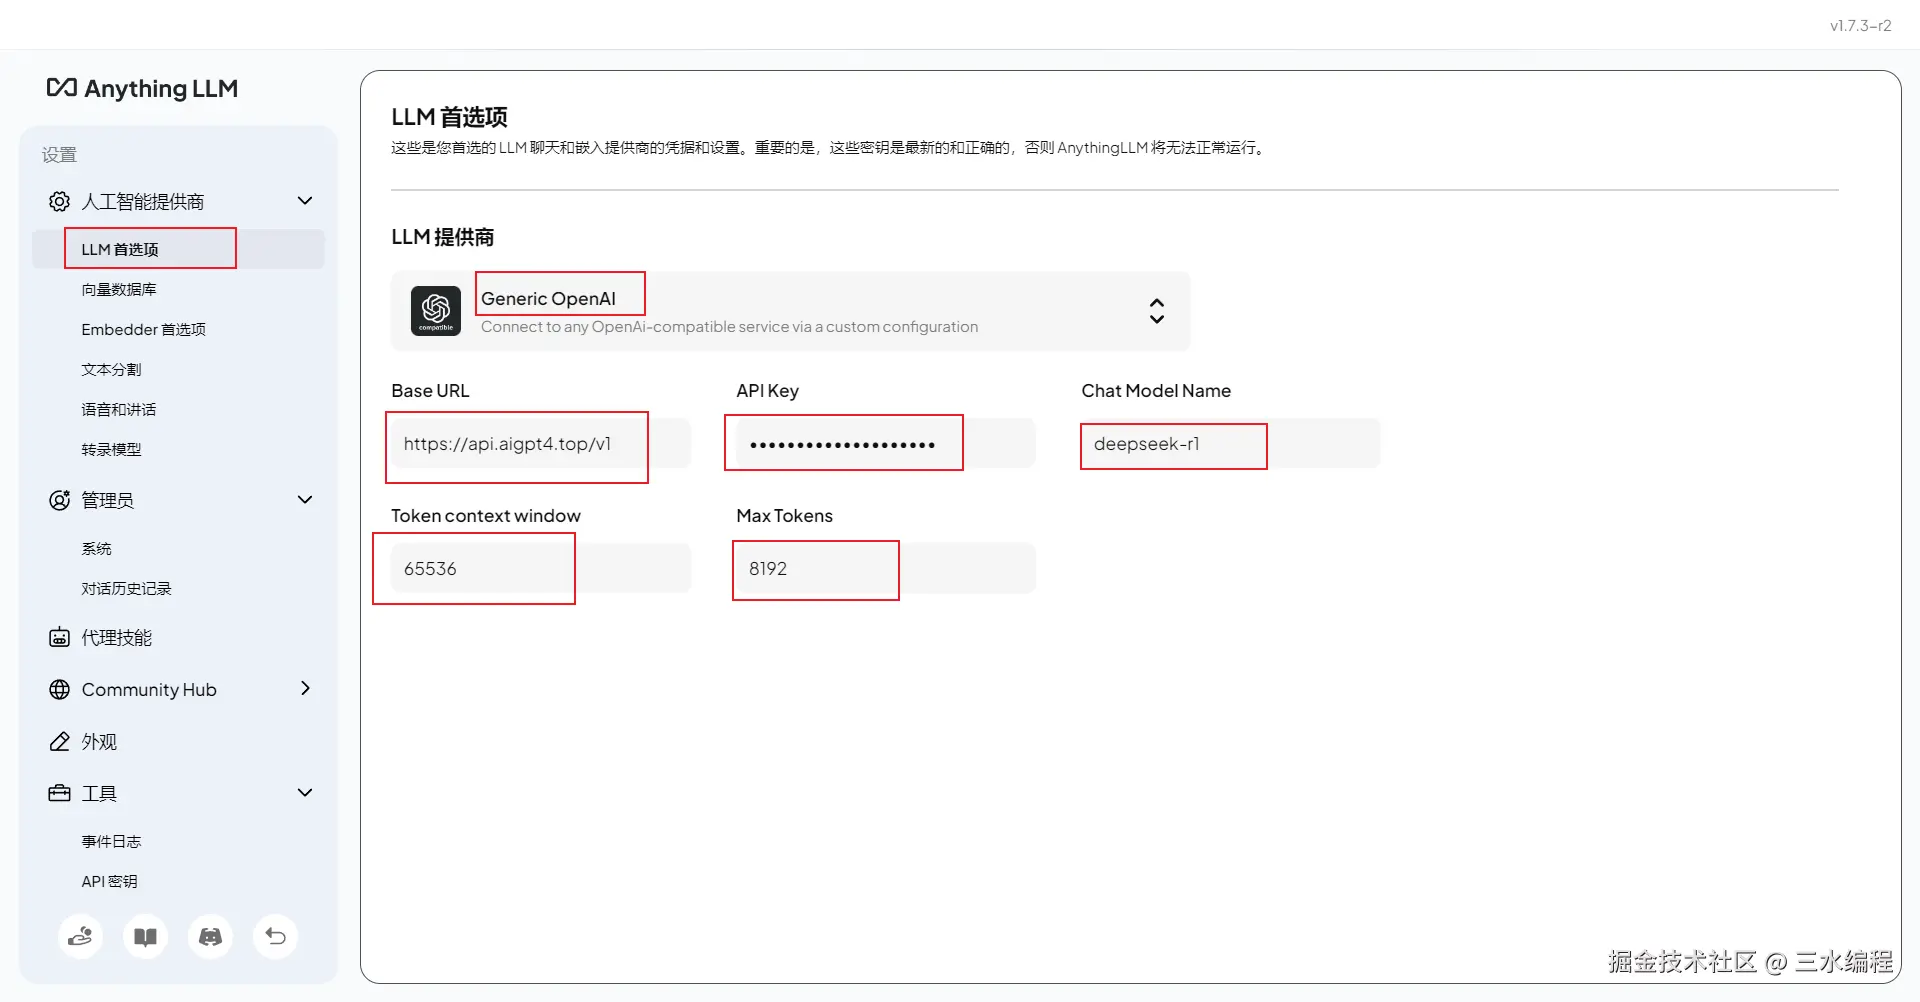Image resolution: width=1920 pixels, height=1002 pixels.
Task: Click the 工具 section label
Action: tap(99, 793)
